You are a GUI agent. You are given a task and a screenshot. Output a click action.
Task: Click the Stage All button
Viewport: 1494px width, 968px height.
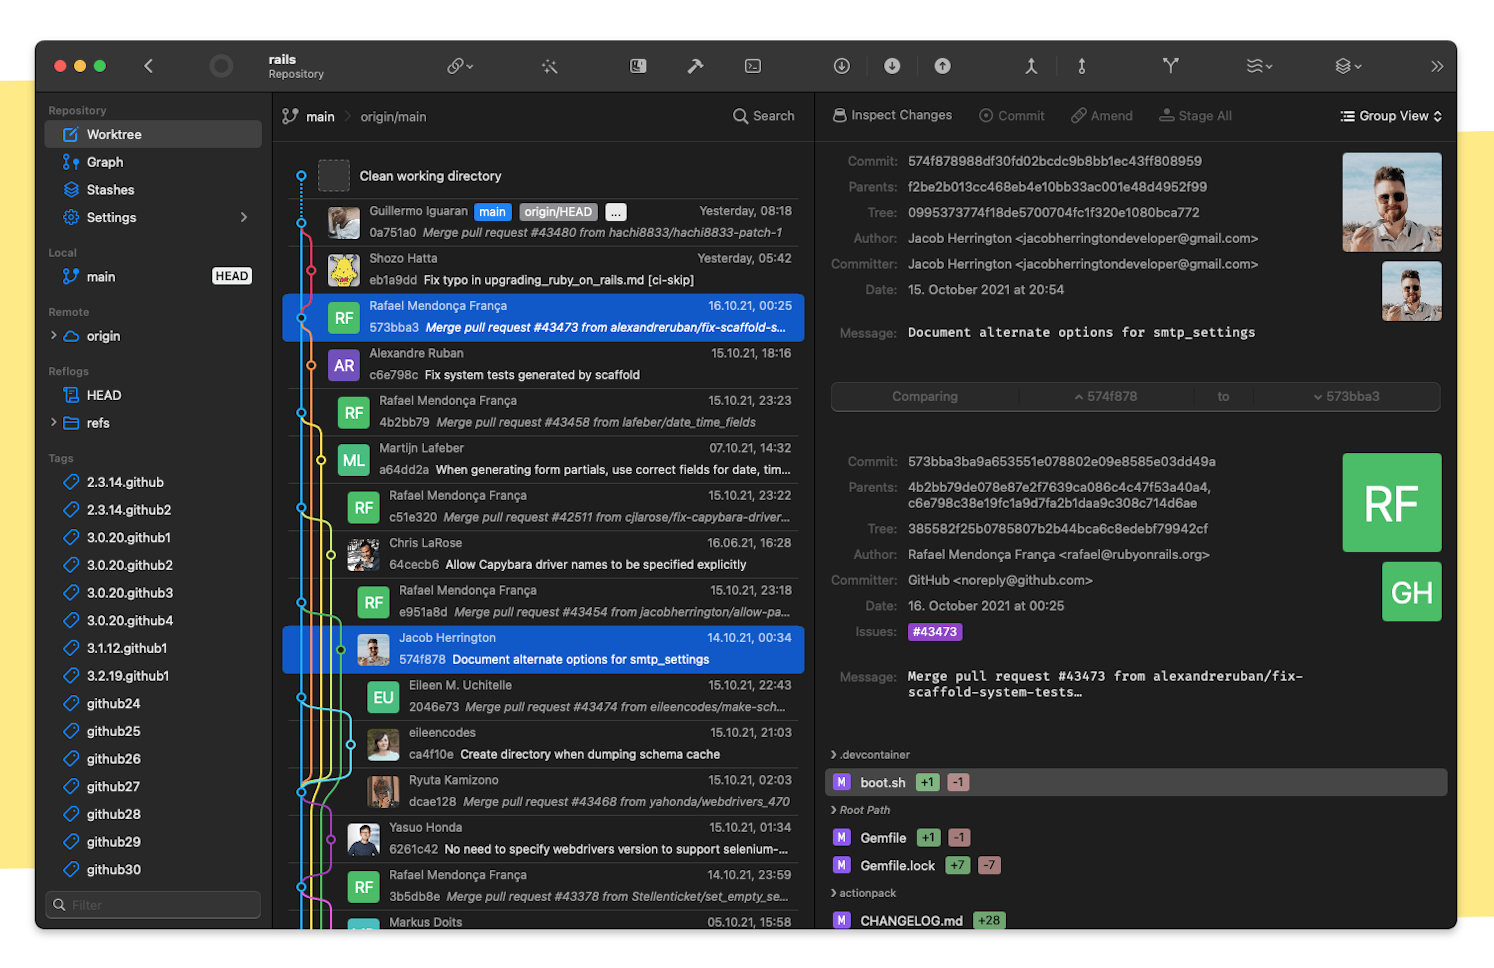coord(1195,115)
